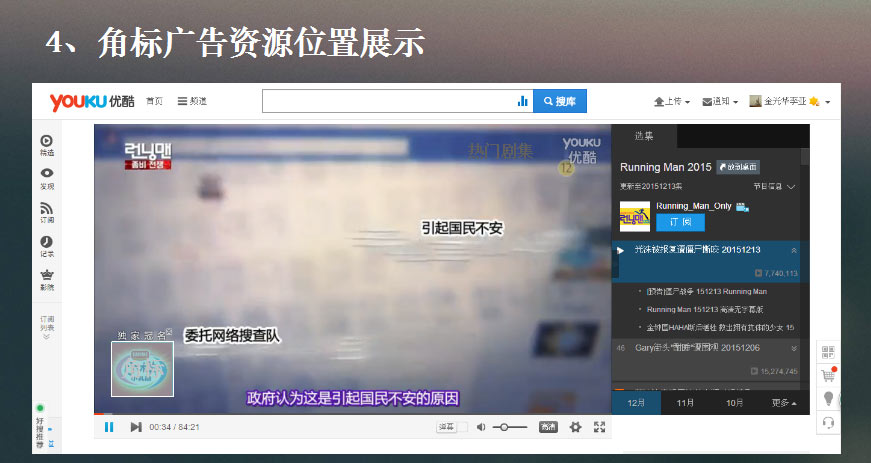Image resolution: width=871 pixels, height=463 pixels.
Task: Change the 高清 video quality
Action: pos(548,427)
